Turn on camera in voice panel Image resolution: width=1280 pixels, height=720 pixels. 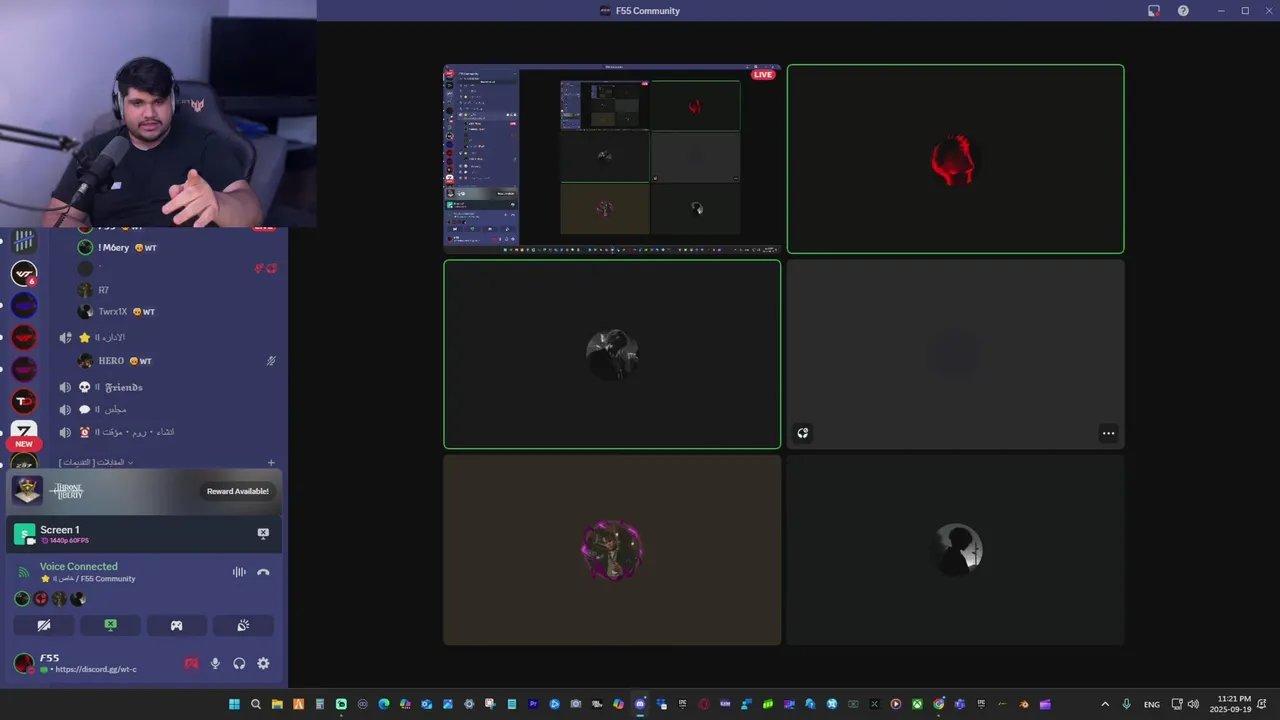pyautogui.click(x=44, y=625)
